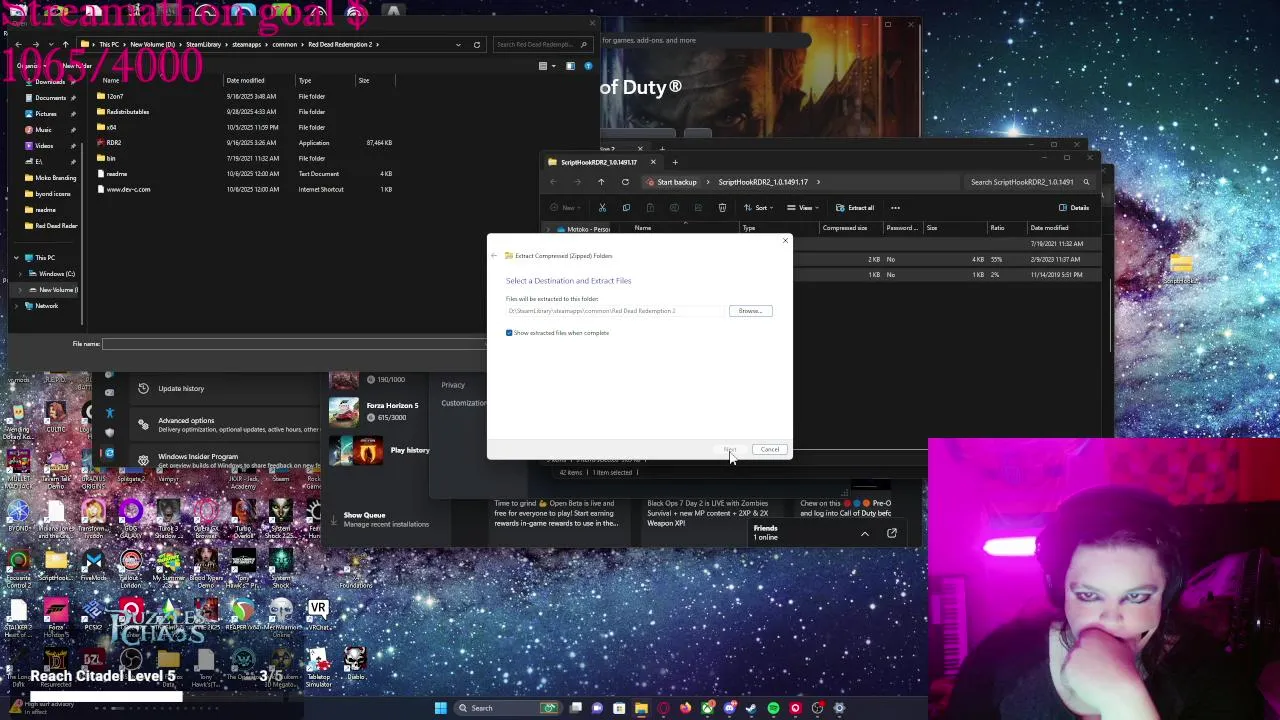The image size is (1280, 720).
Task: Open Moko Branding quick access folder
Action: 55,178
